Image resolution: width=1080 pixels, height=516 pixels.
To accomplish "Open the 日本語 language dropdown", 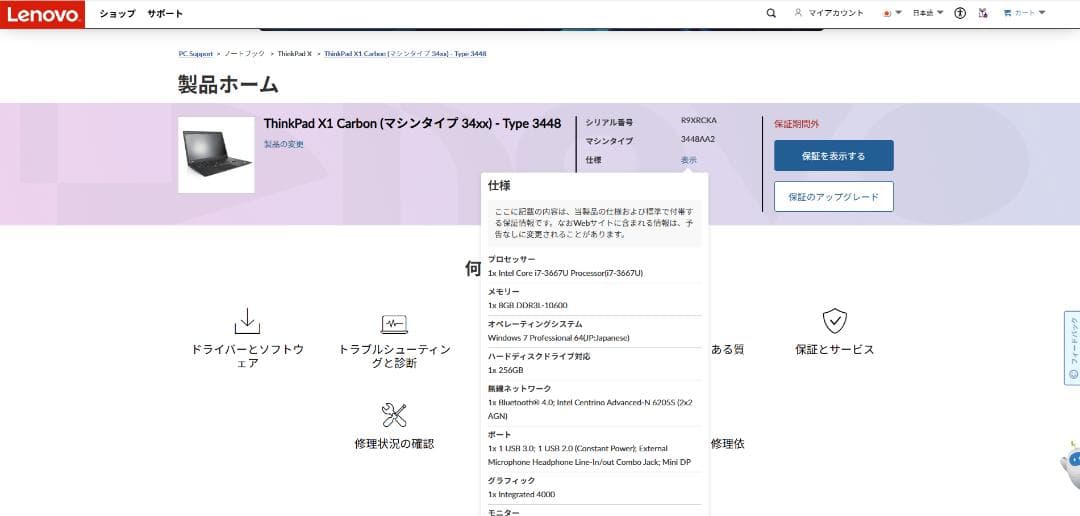I will (x=928, y=13).
